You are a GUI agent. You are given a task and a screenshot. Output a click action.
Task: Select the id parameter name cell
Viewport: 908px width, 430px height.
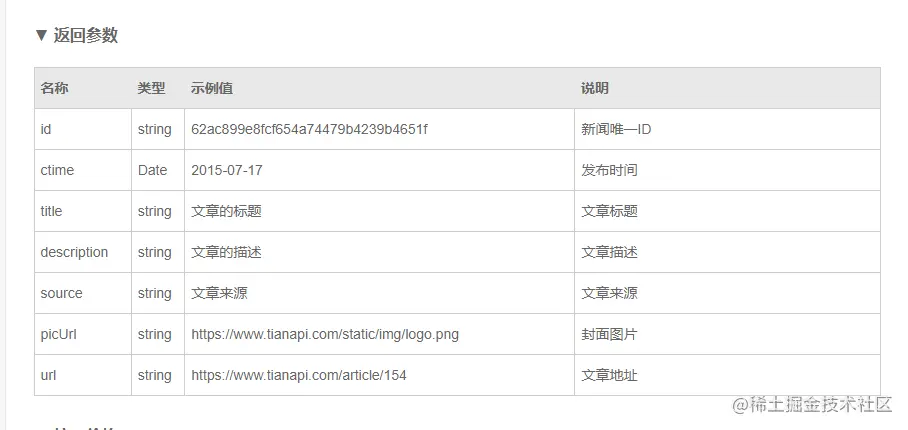46,129
